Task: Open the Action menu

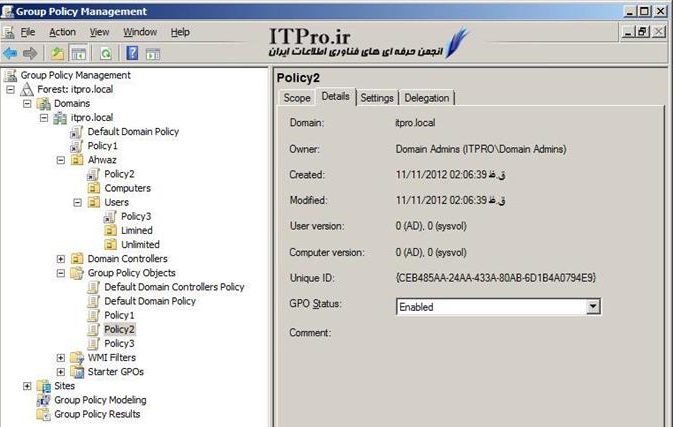Action: tap(62, 32)
